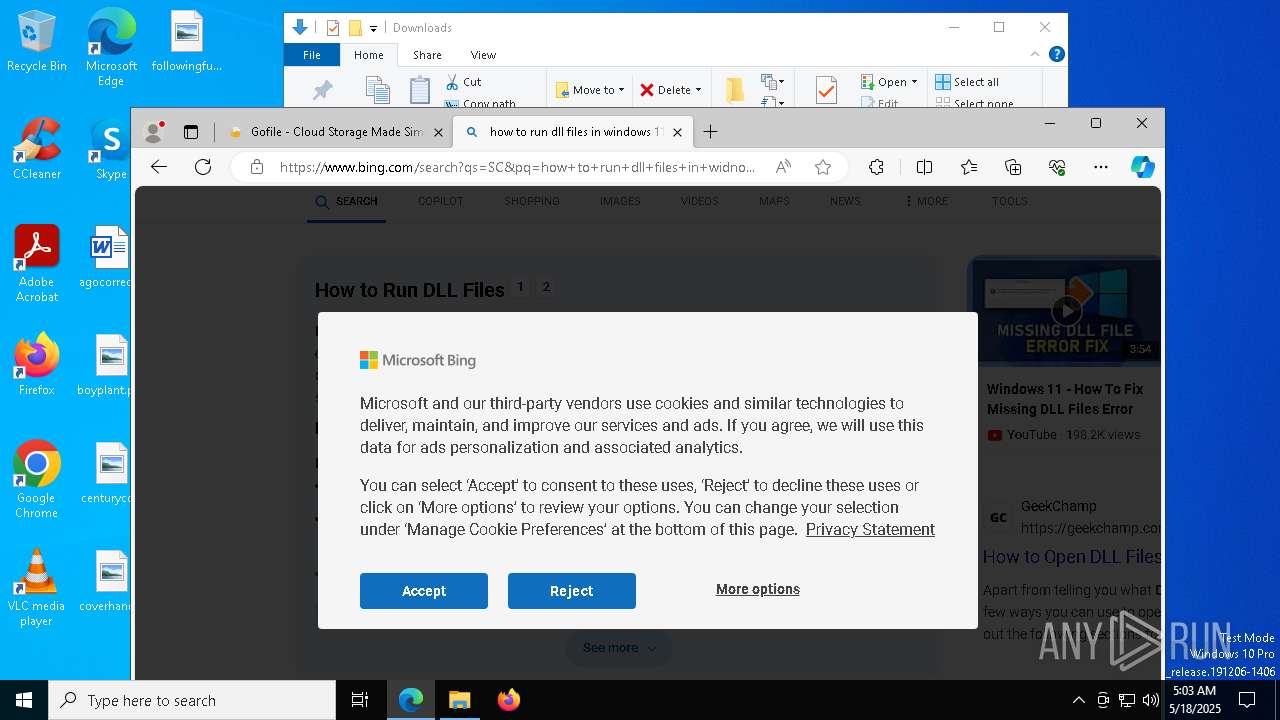The image size is (1280, 720).
Task: Go back in Edge browser
Action: 159,167
